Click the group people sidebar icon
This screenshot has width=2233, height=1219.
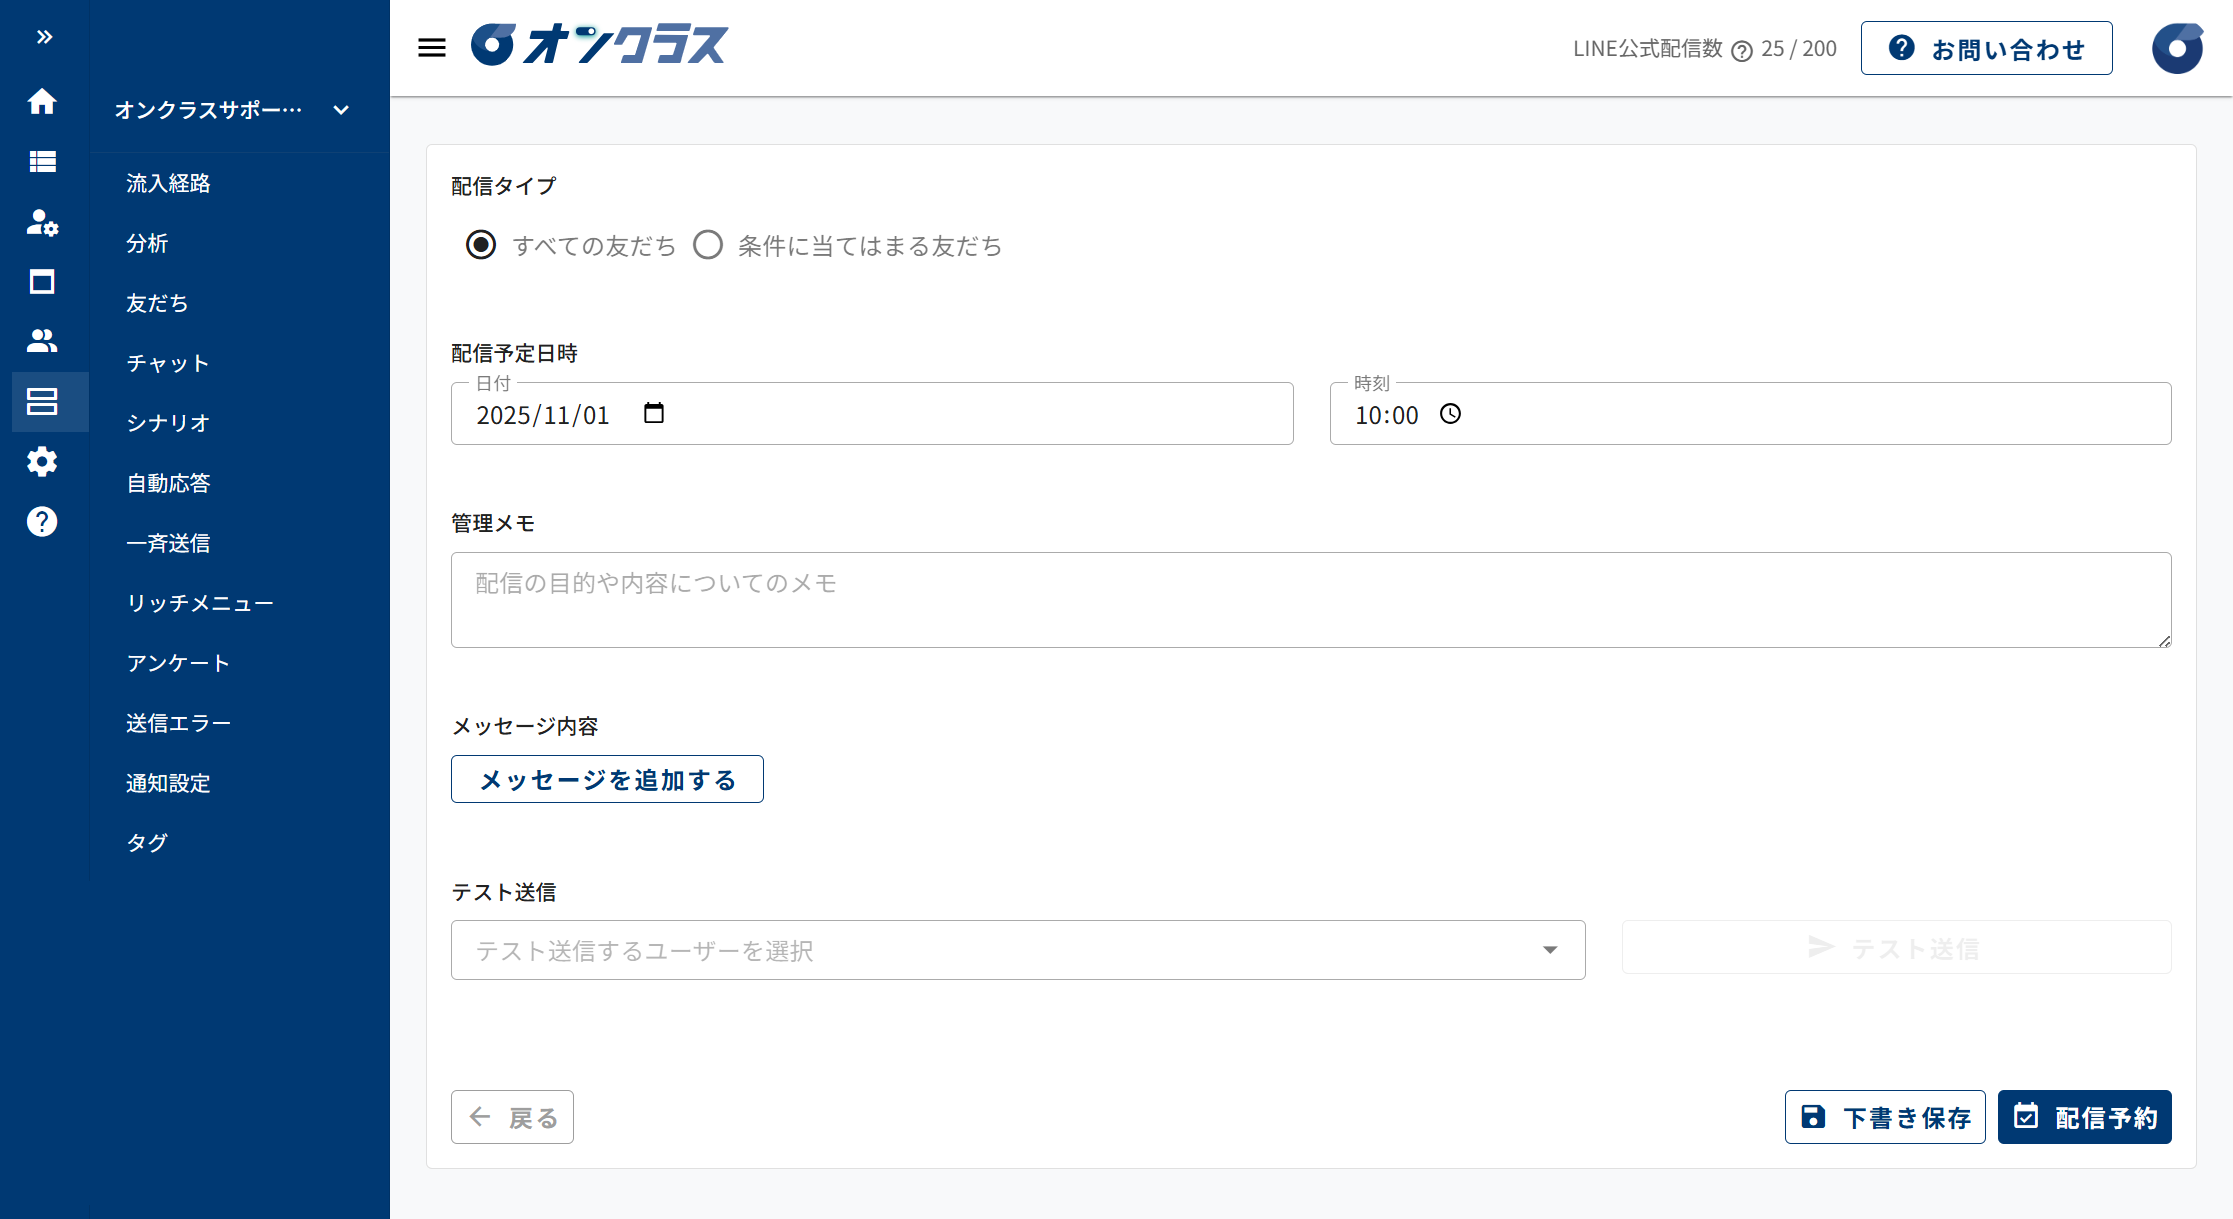[x=42, y=341]
